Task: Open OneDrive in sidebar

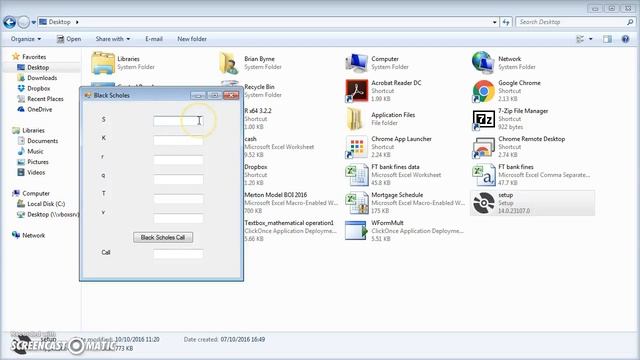Action: 40,109
